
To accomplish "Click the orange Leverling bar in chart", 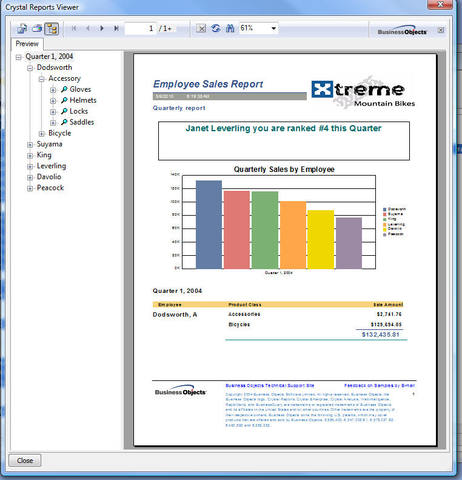I will [293, 235].
